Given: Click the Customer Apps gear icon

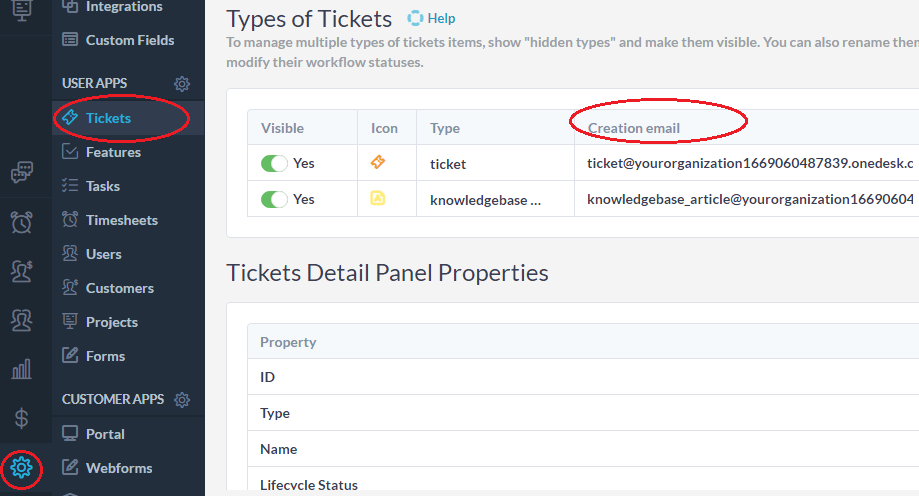Looking at the screenshot, I should click(182, 400).
